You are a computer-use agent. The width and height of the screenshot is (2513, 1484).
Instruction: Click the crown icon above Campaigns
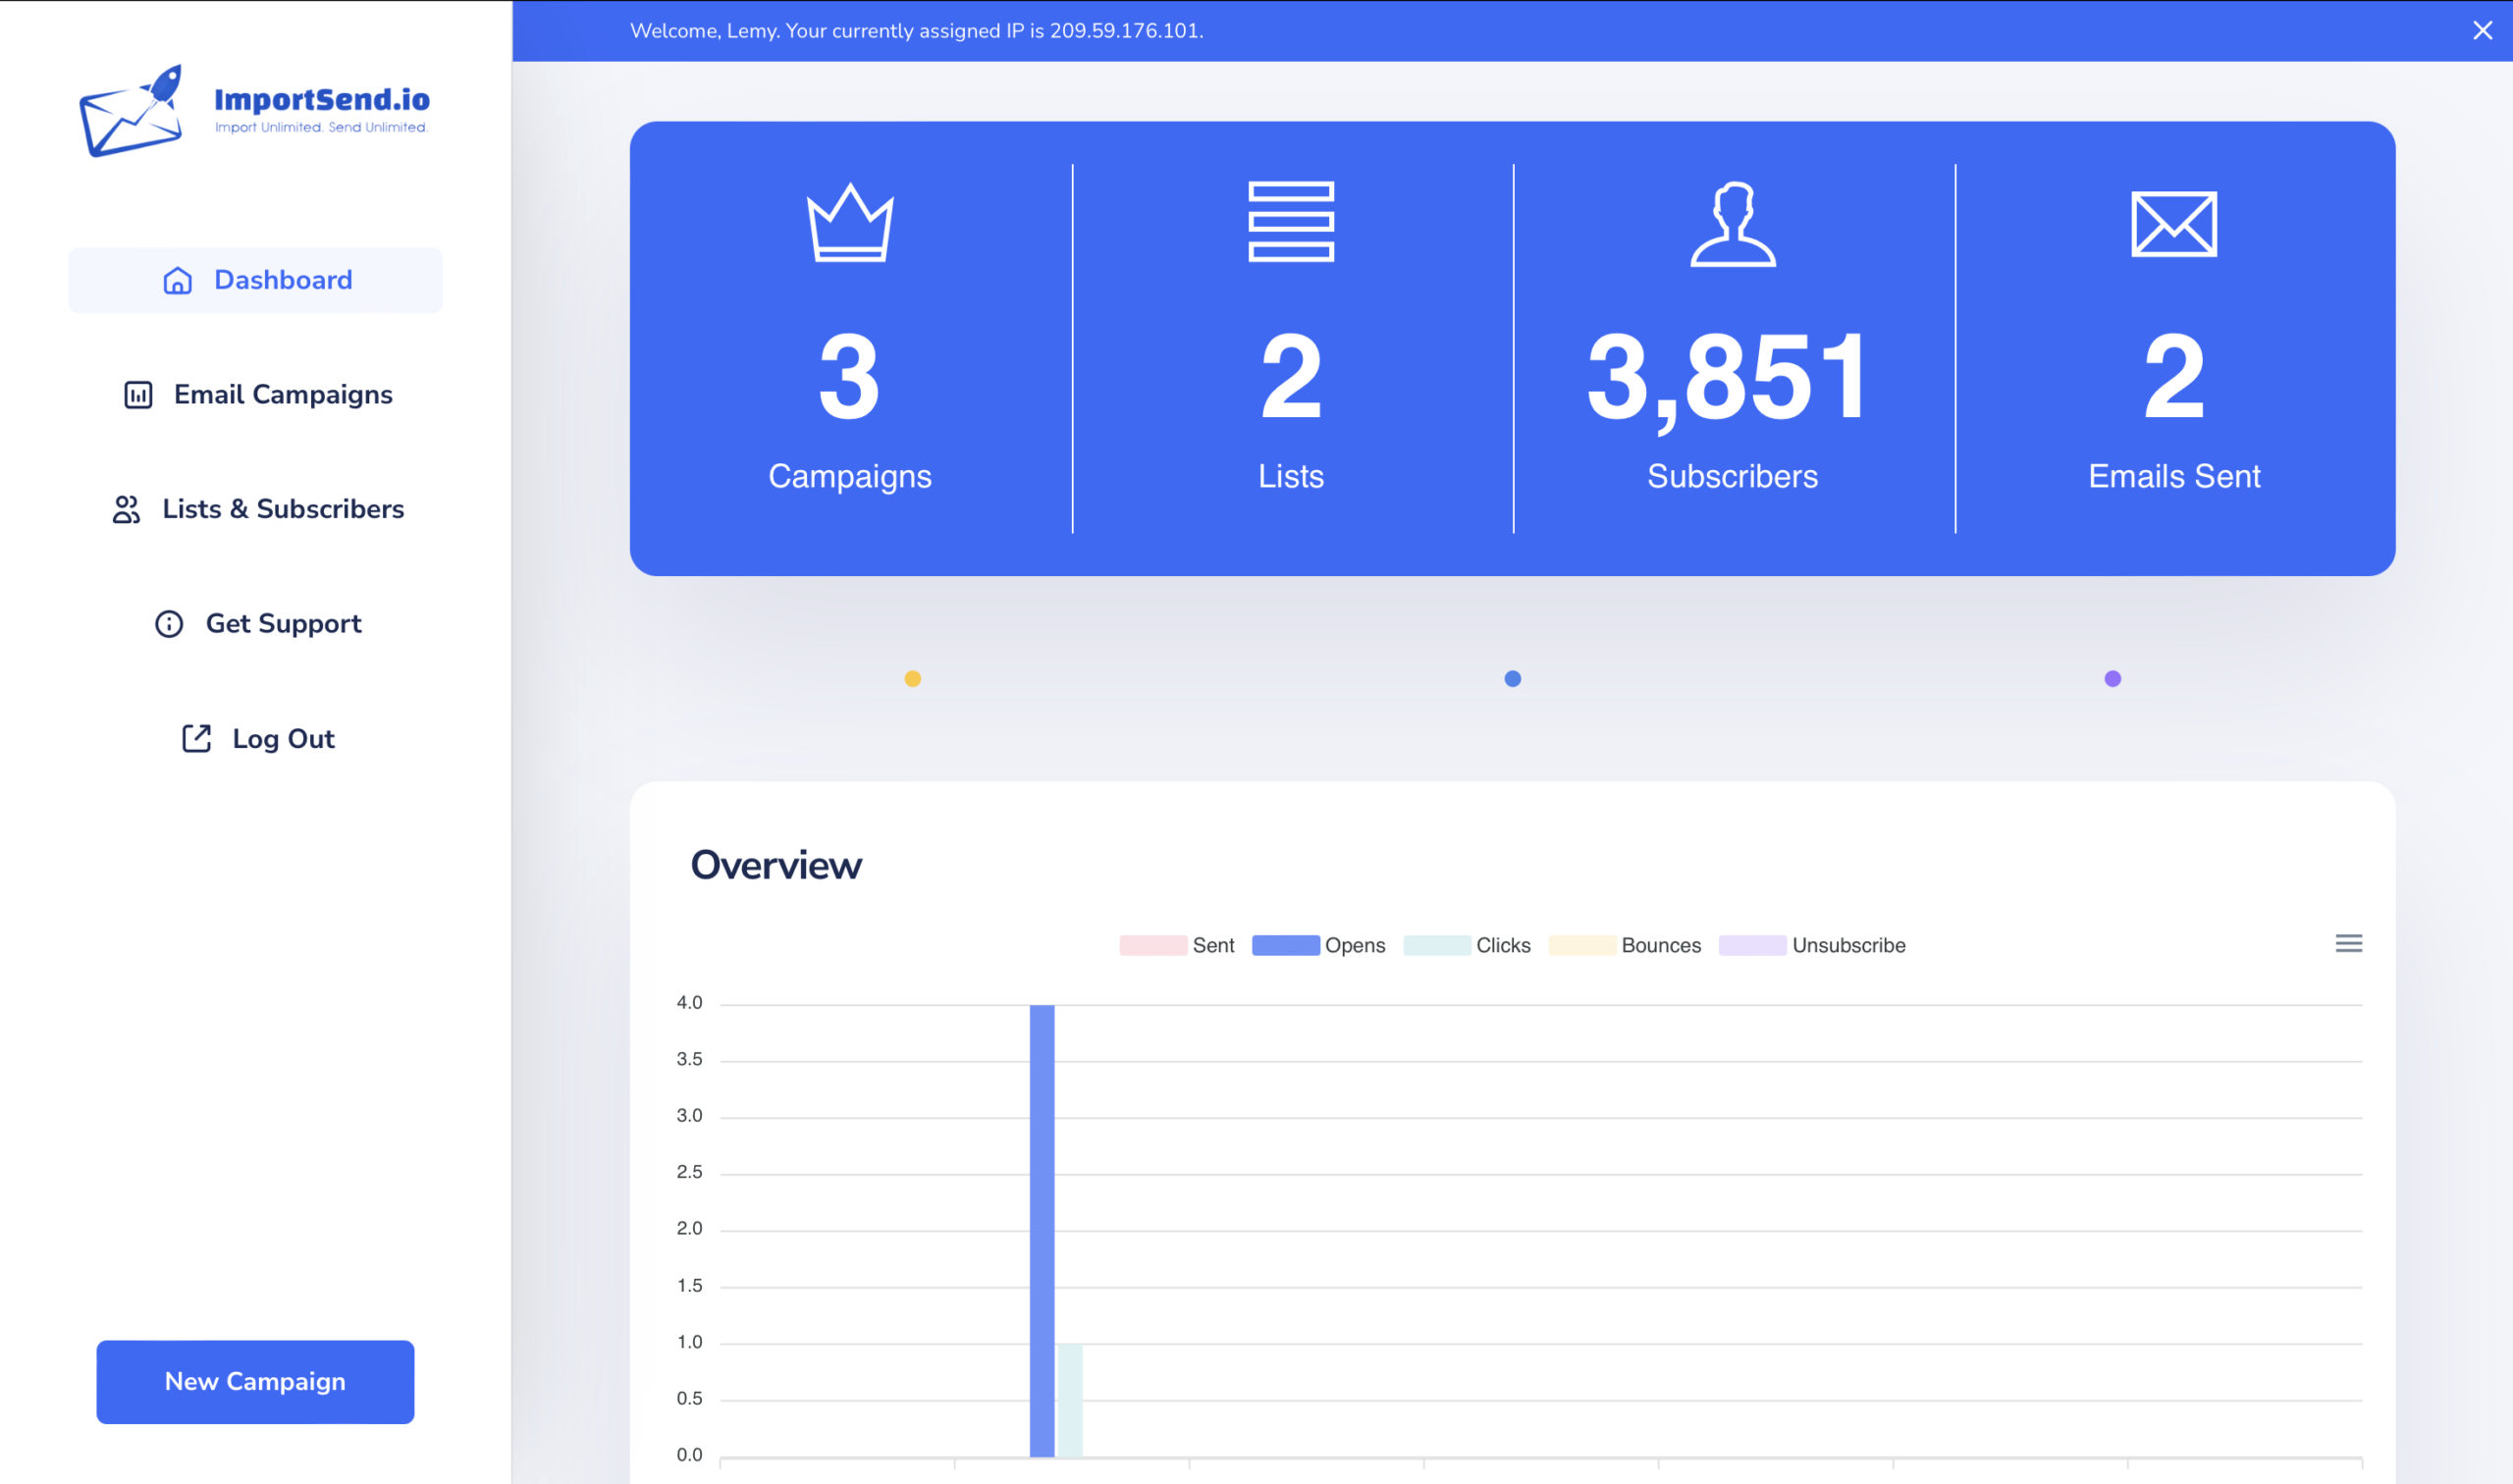point(850,223)
